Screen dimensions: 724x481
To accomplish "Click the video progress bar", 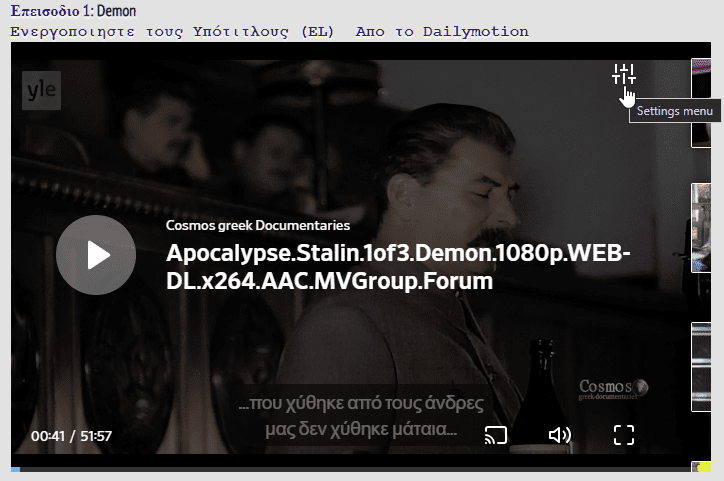I will [351, 469].
